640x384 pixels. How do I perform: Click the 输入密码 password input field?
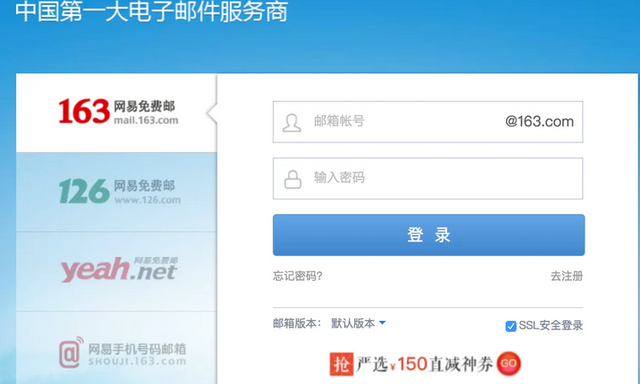(428, 178)
